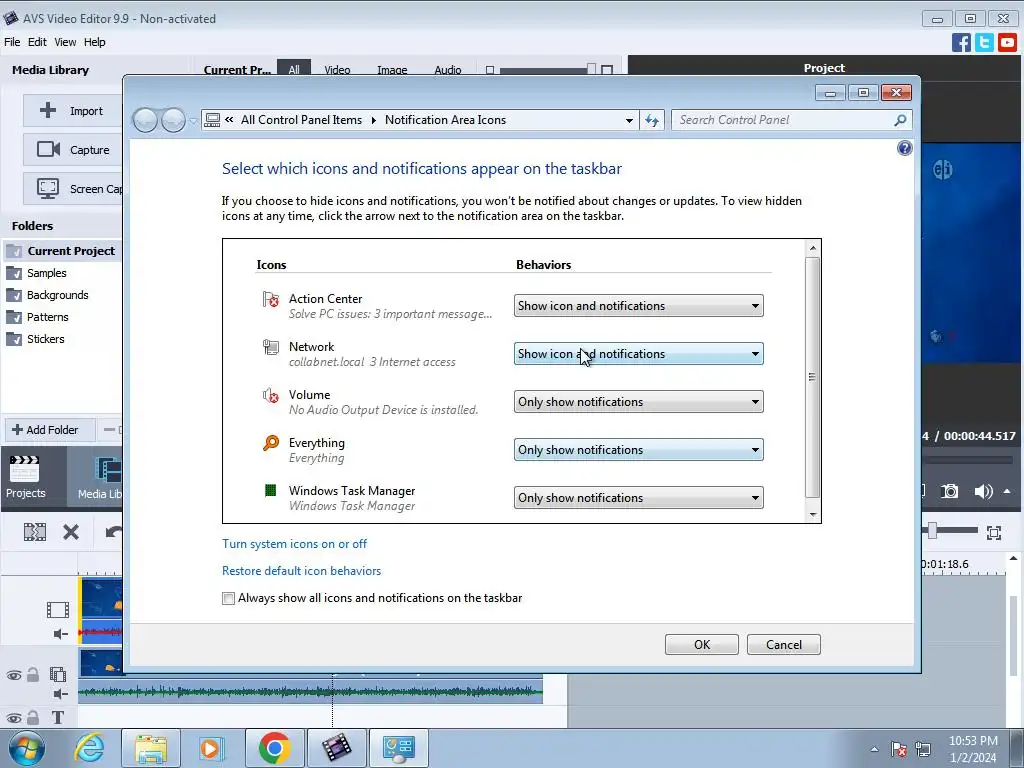Click the timeline delete X icon
1024x768 pixels.
(71, 532)
